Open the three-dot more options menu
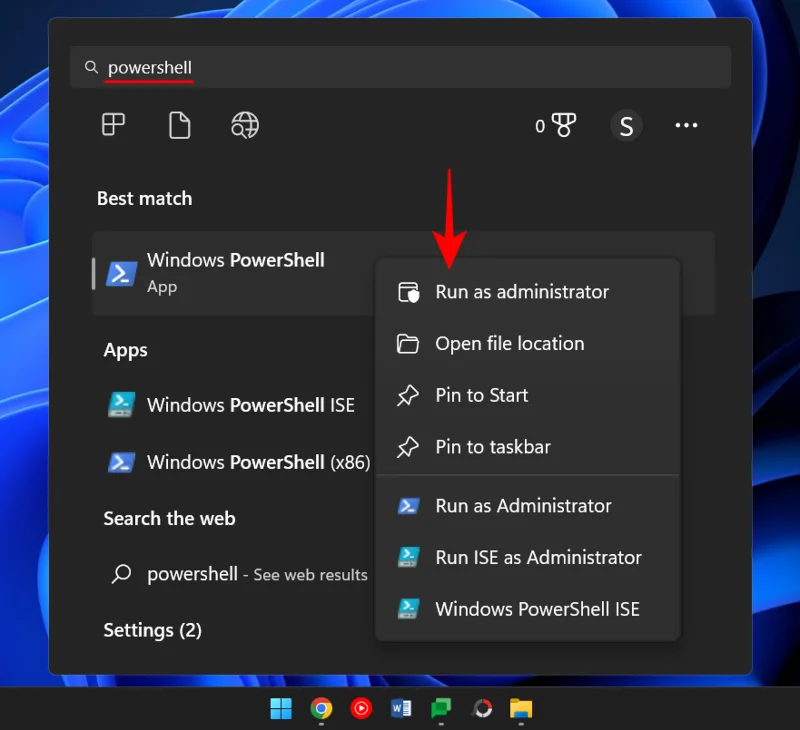 pyautogui.click(x=686, y=125)
